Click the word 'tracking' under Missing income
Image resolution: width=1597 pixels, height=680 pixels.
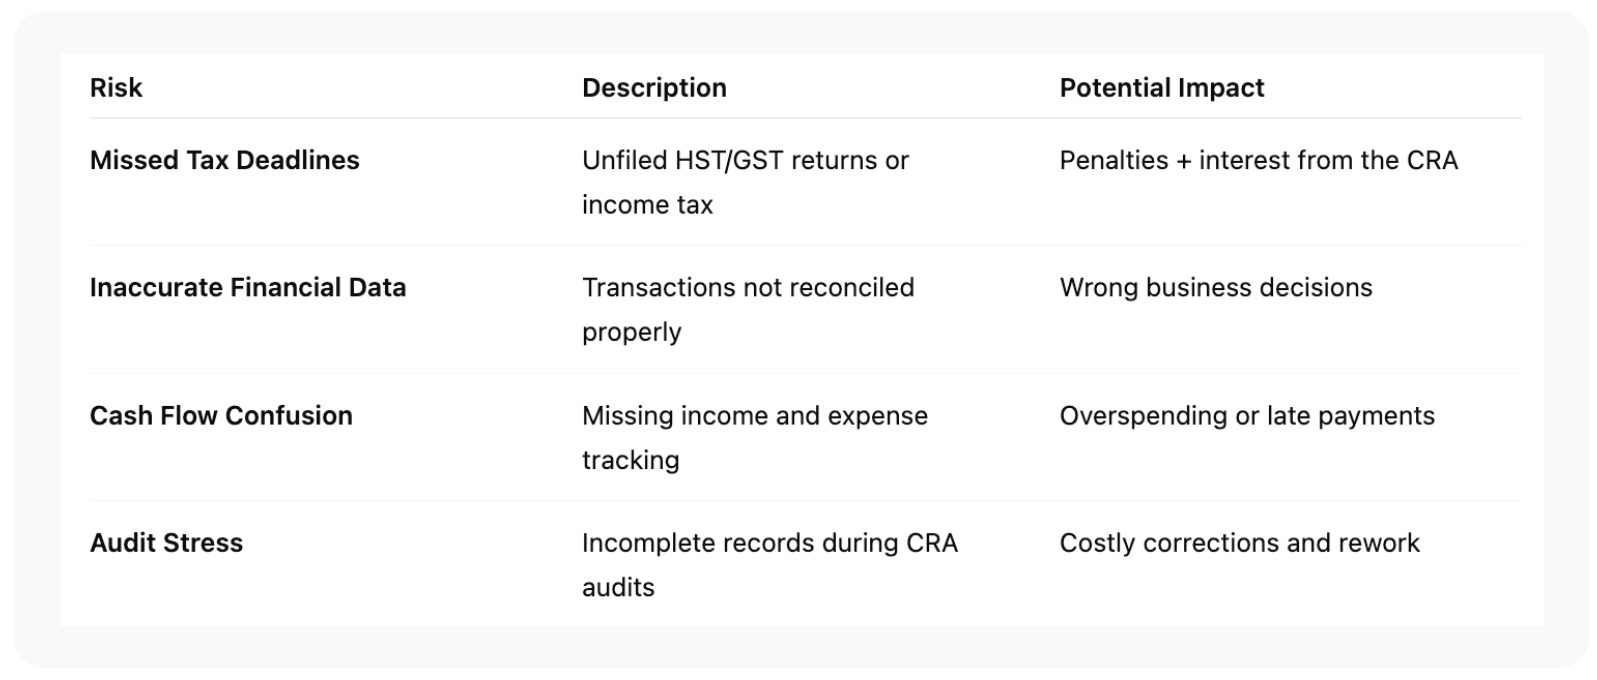[x=630, y=460]
